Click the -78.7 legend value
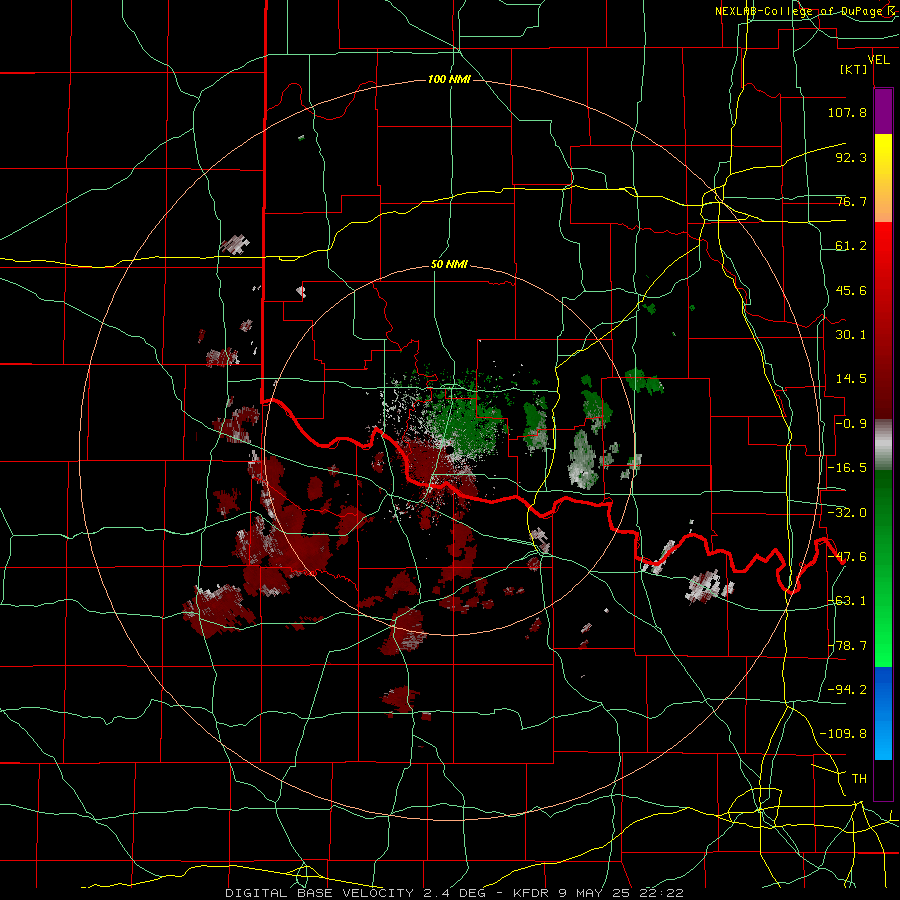The image size is (900, 900). click(x=847, y=646)
